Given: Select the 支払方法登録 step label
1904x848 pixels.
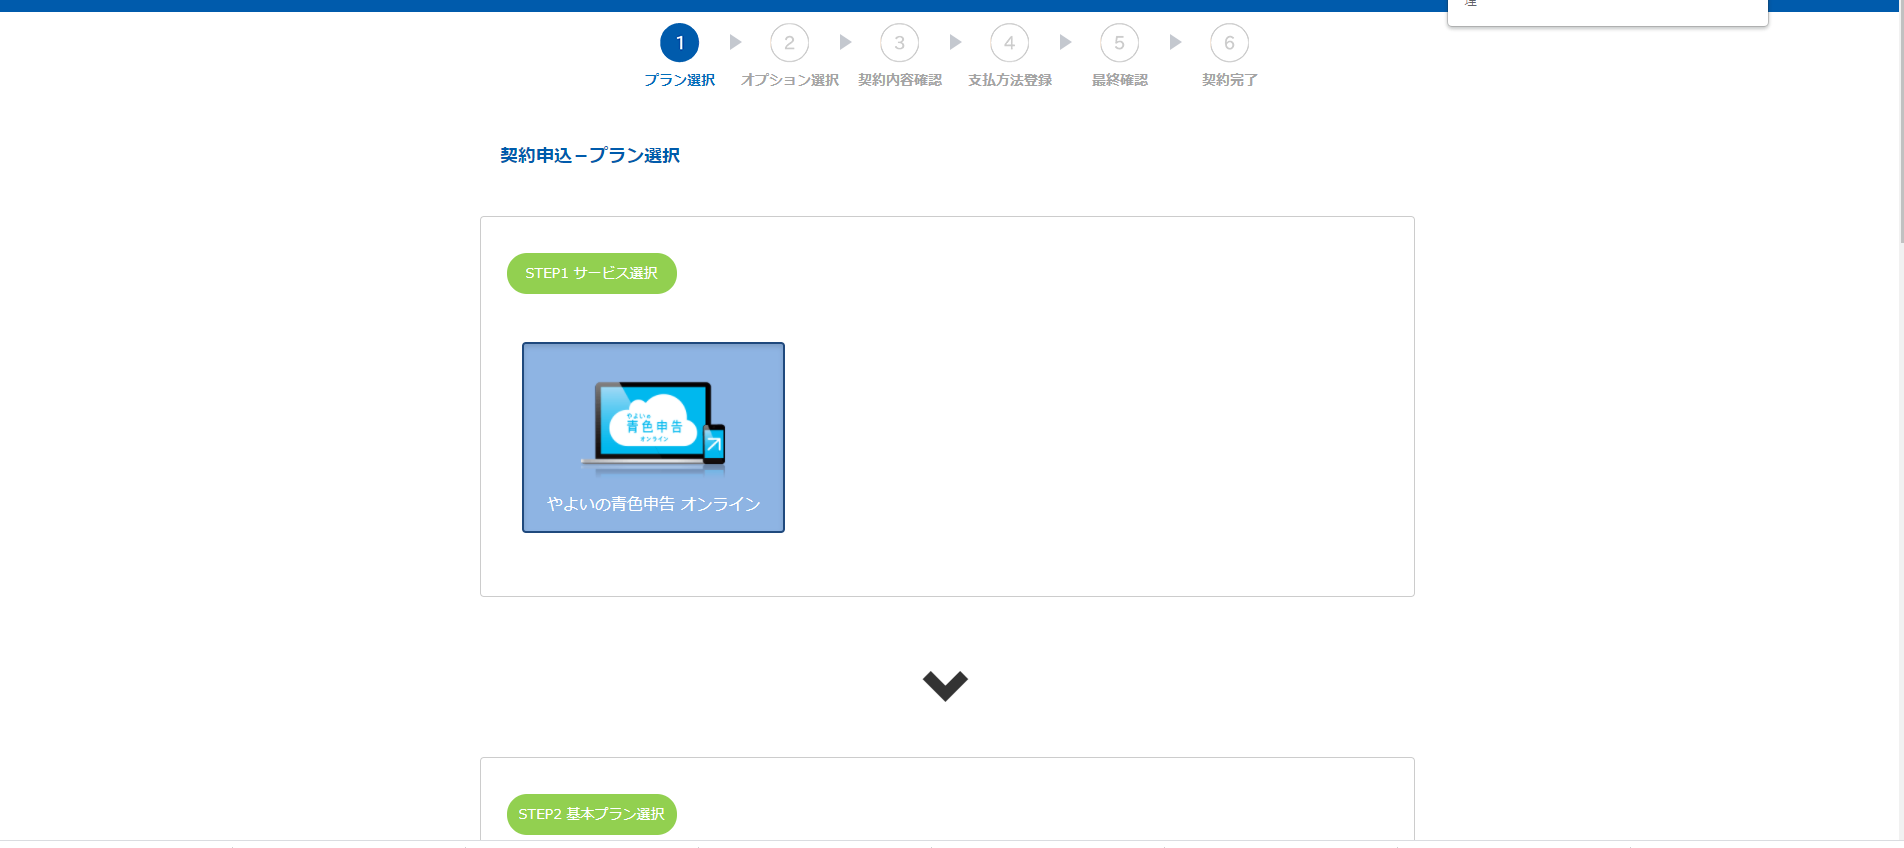Looking at the screenshot, I should click(1009, 80).
